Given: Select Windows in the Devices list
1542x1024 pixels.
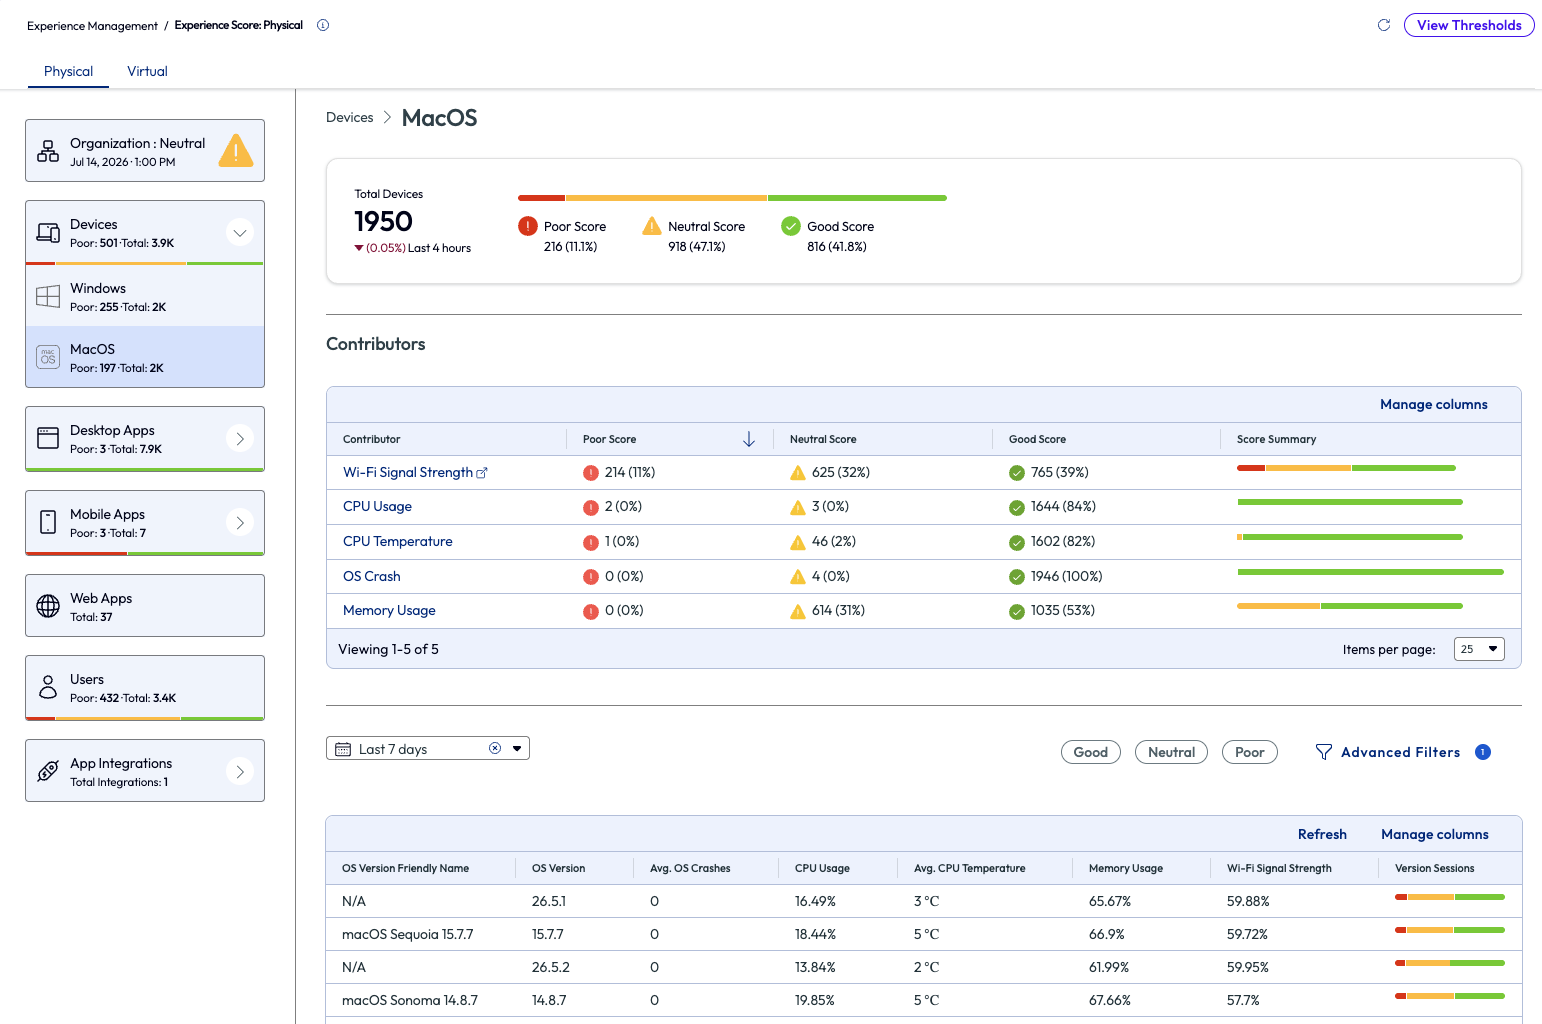Looking at the screenshot, I should tap(145, 297).
